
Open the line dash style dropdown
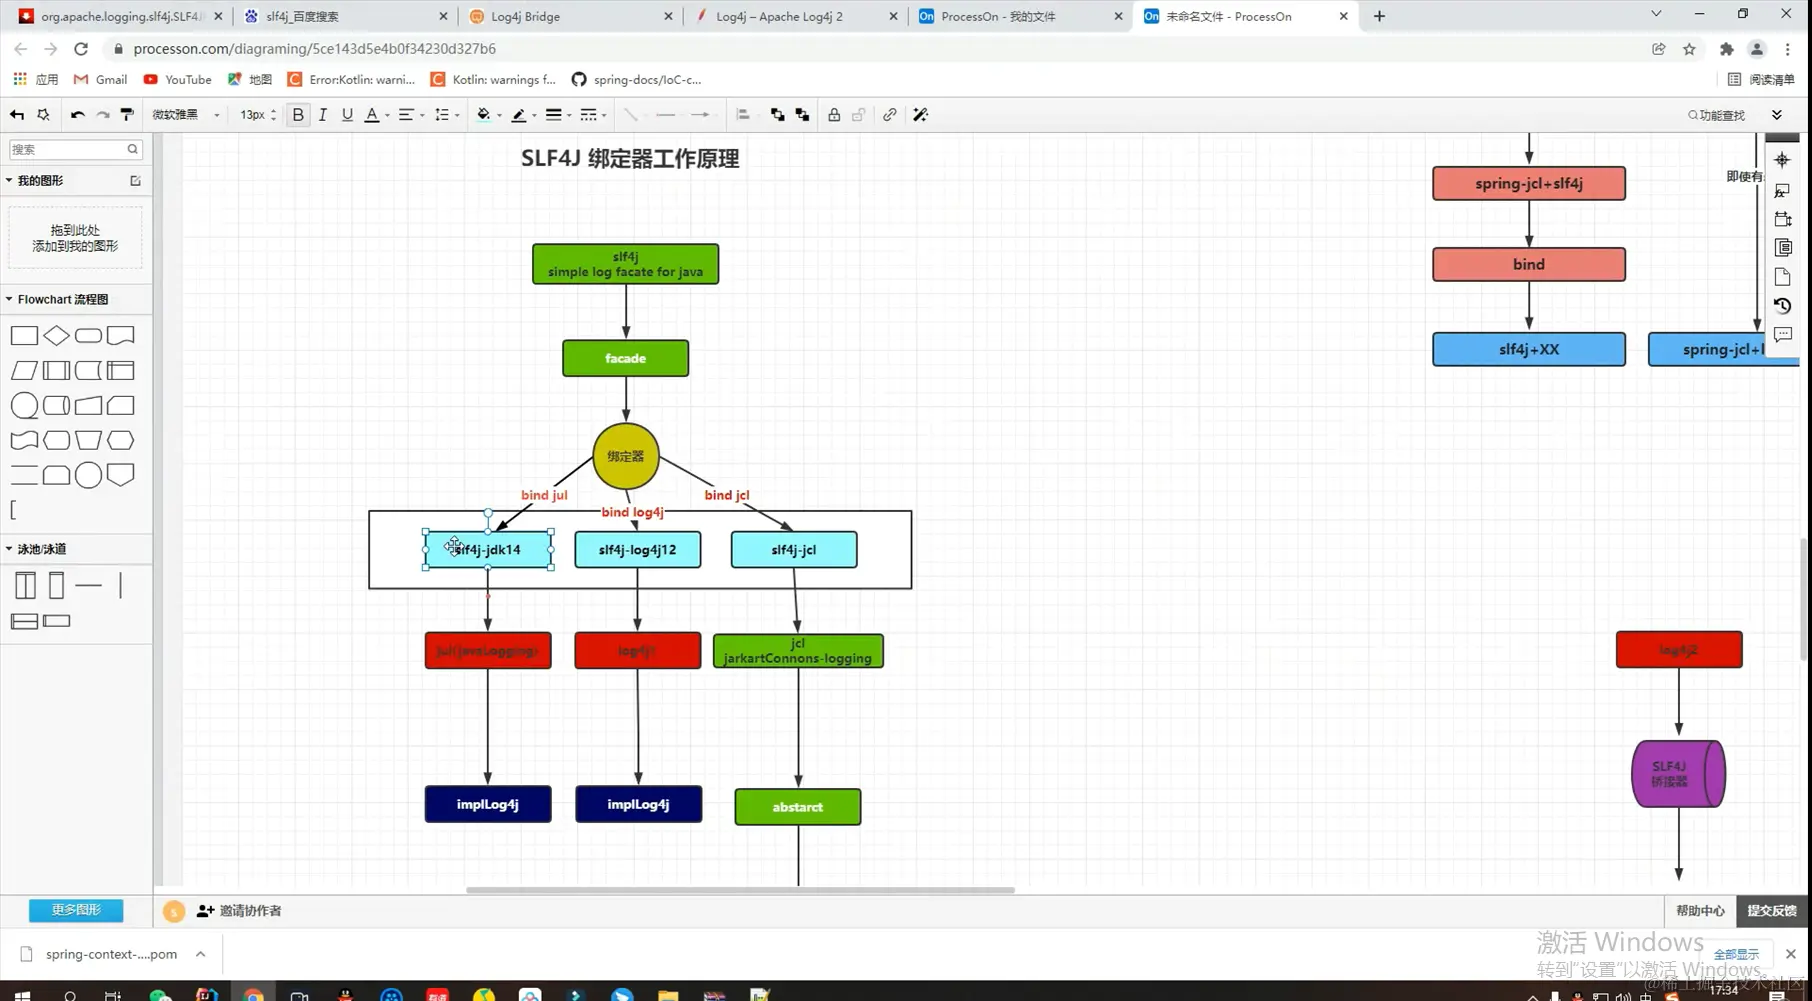[593, 115]
